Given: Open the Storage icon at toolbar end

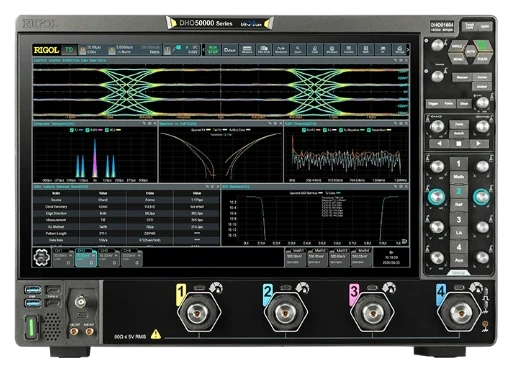Looking at the screenshot, I should [399, 50].
